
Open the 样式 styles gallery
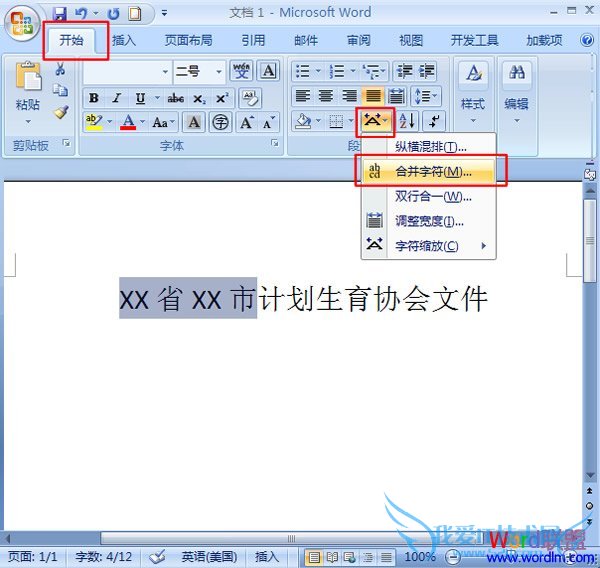pos(473,92)
